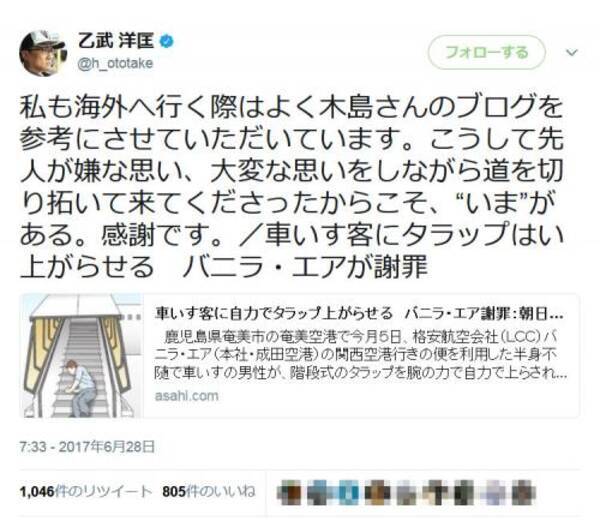Image resolution: width=600 pixels, height=527 pixels.
Task: Click the third liker avatar icon
Action: (x=347, y=493)
